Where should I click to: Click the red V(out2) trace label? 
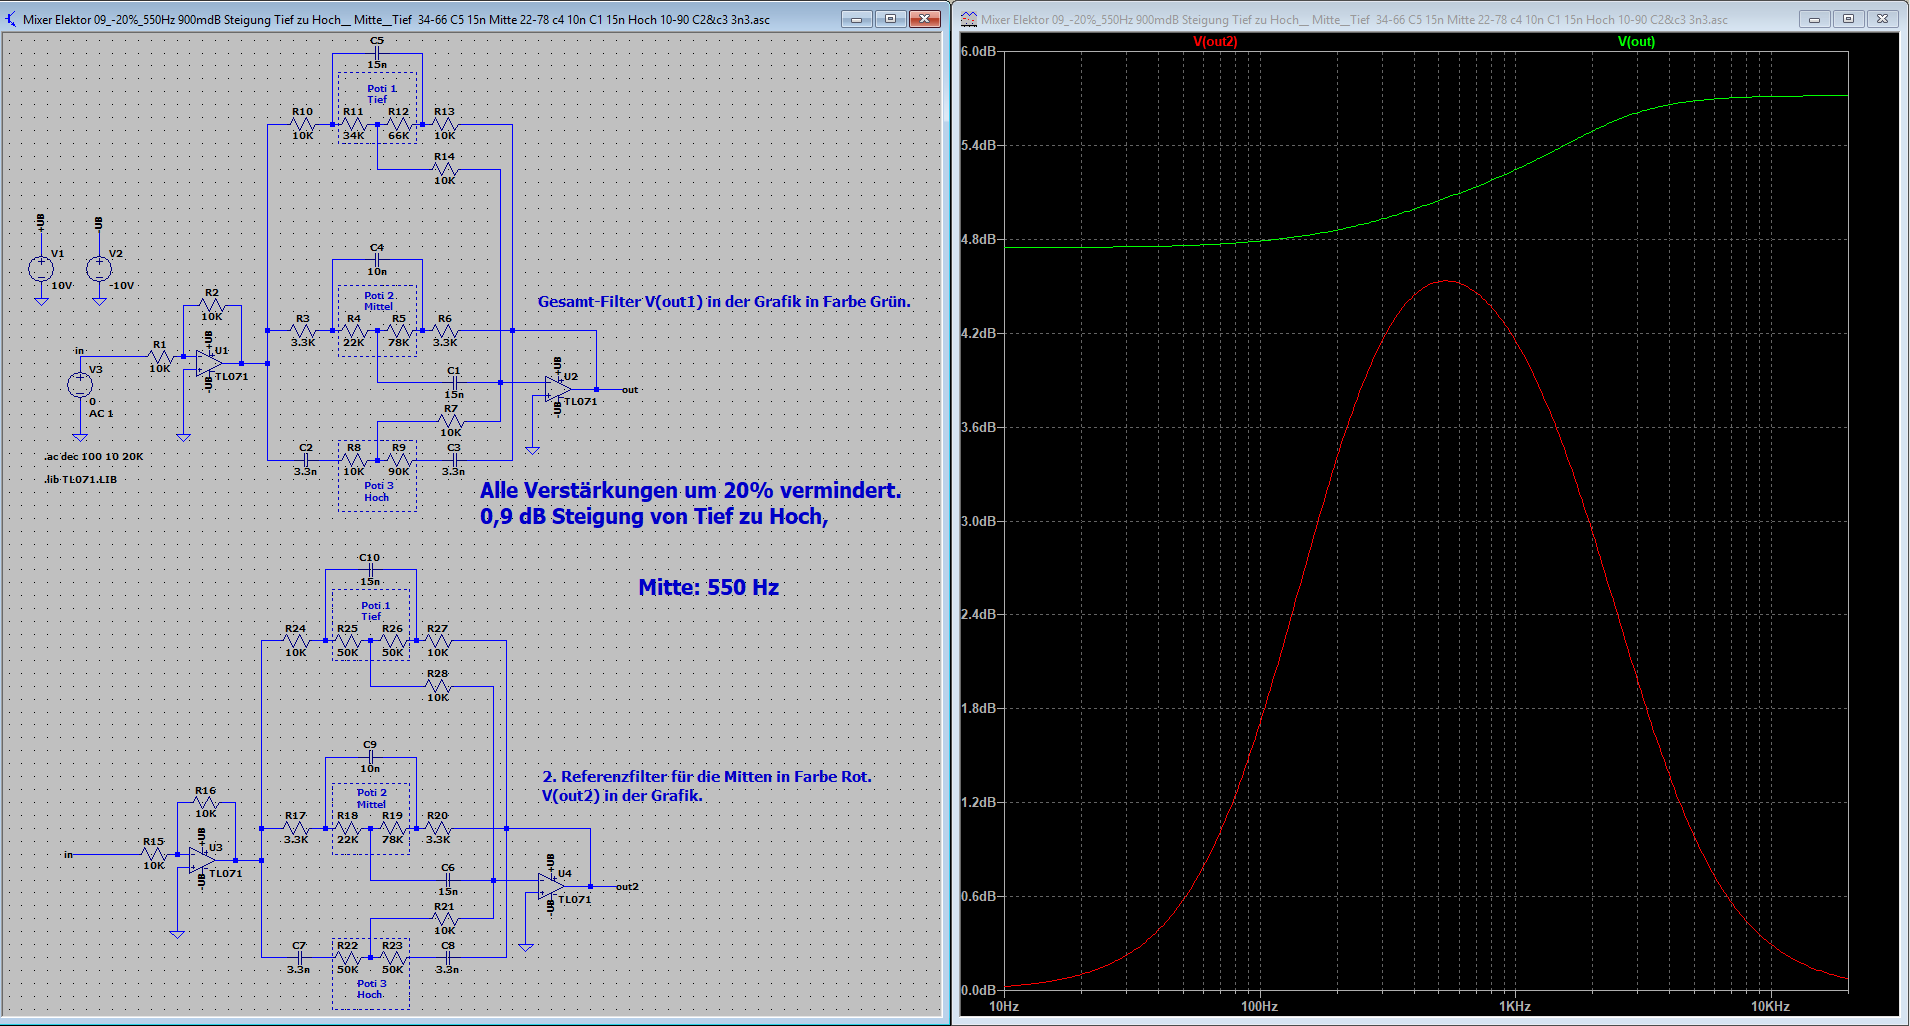tap(1215, 42)
